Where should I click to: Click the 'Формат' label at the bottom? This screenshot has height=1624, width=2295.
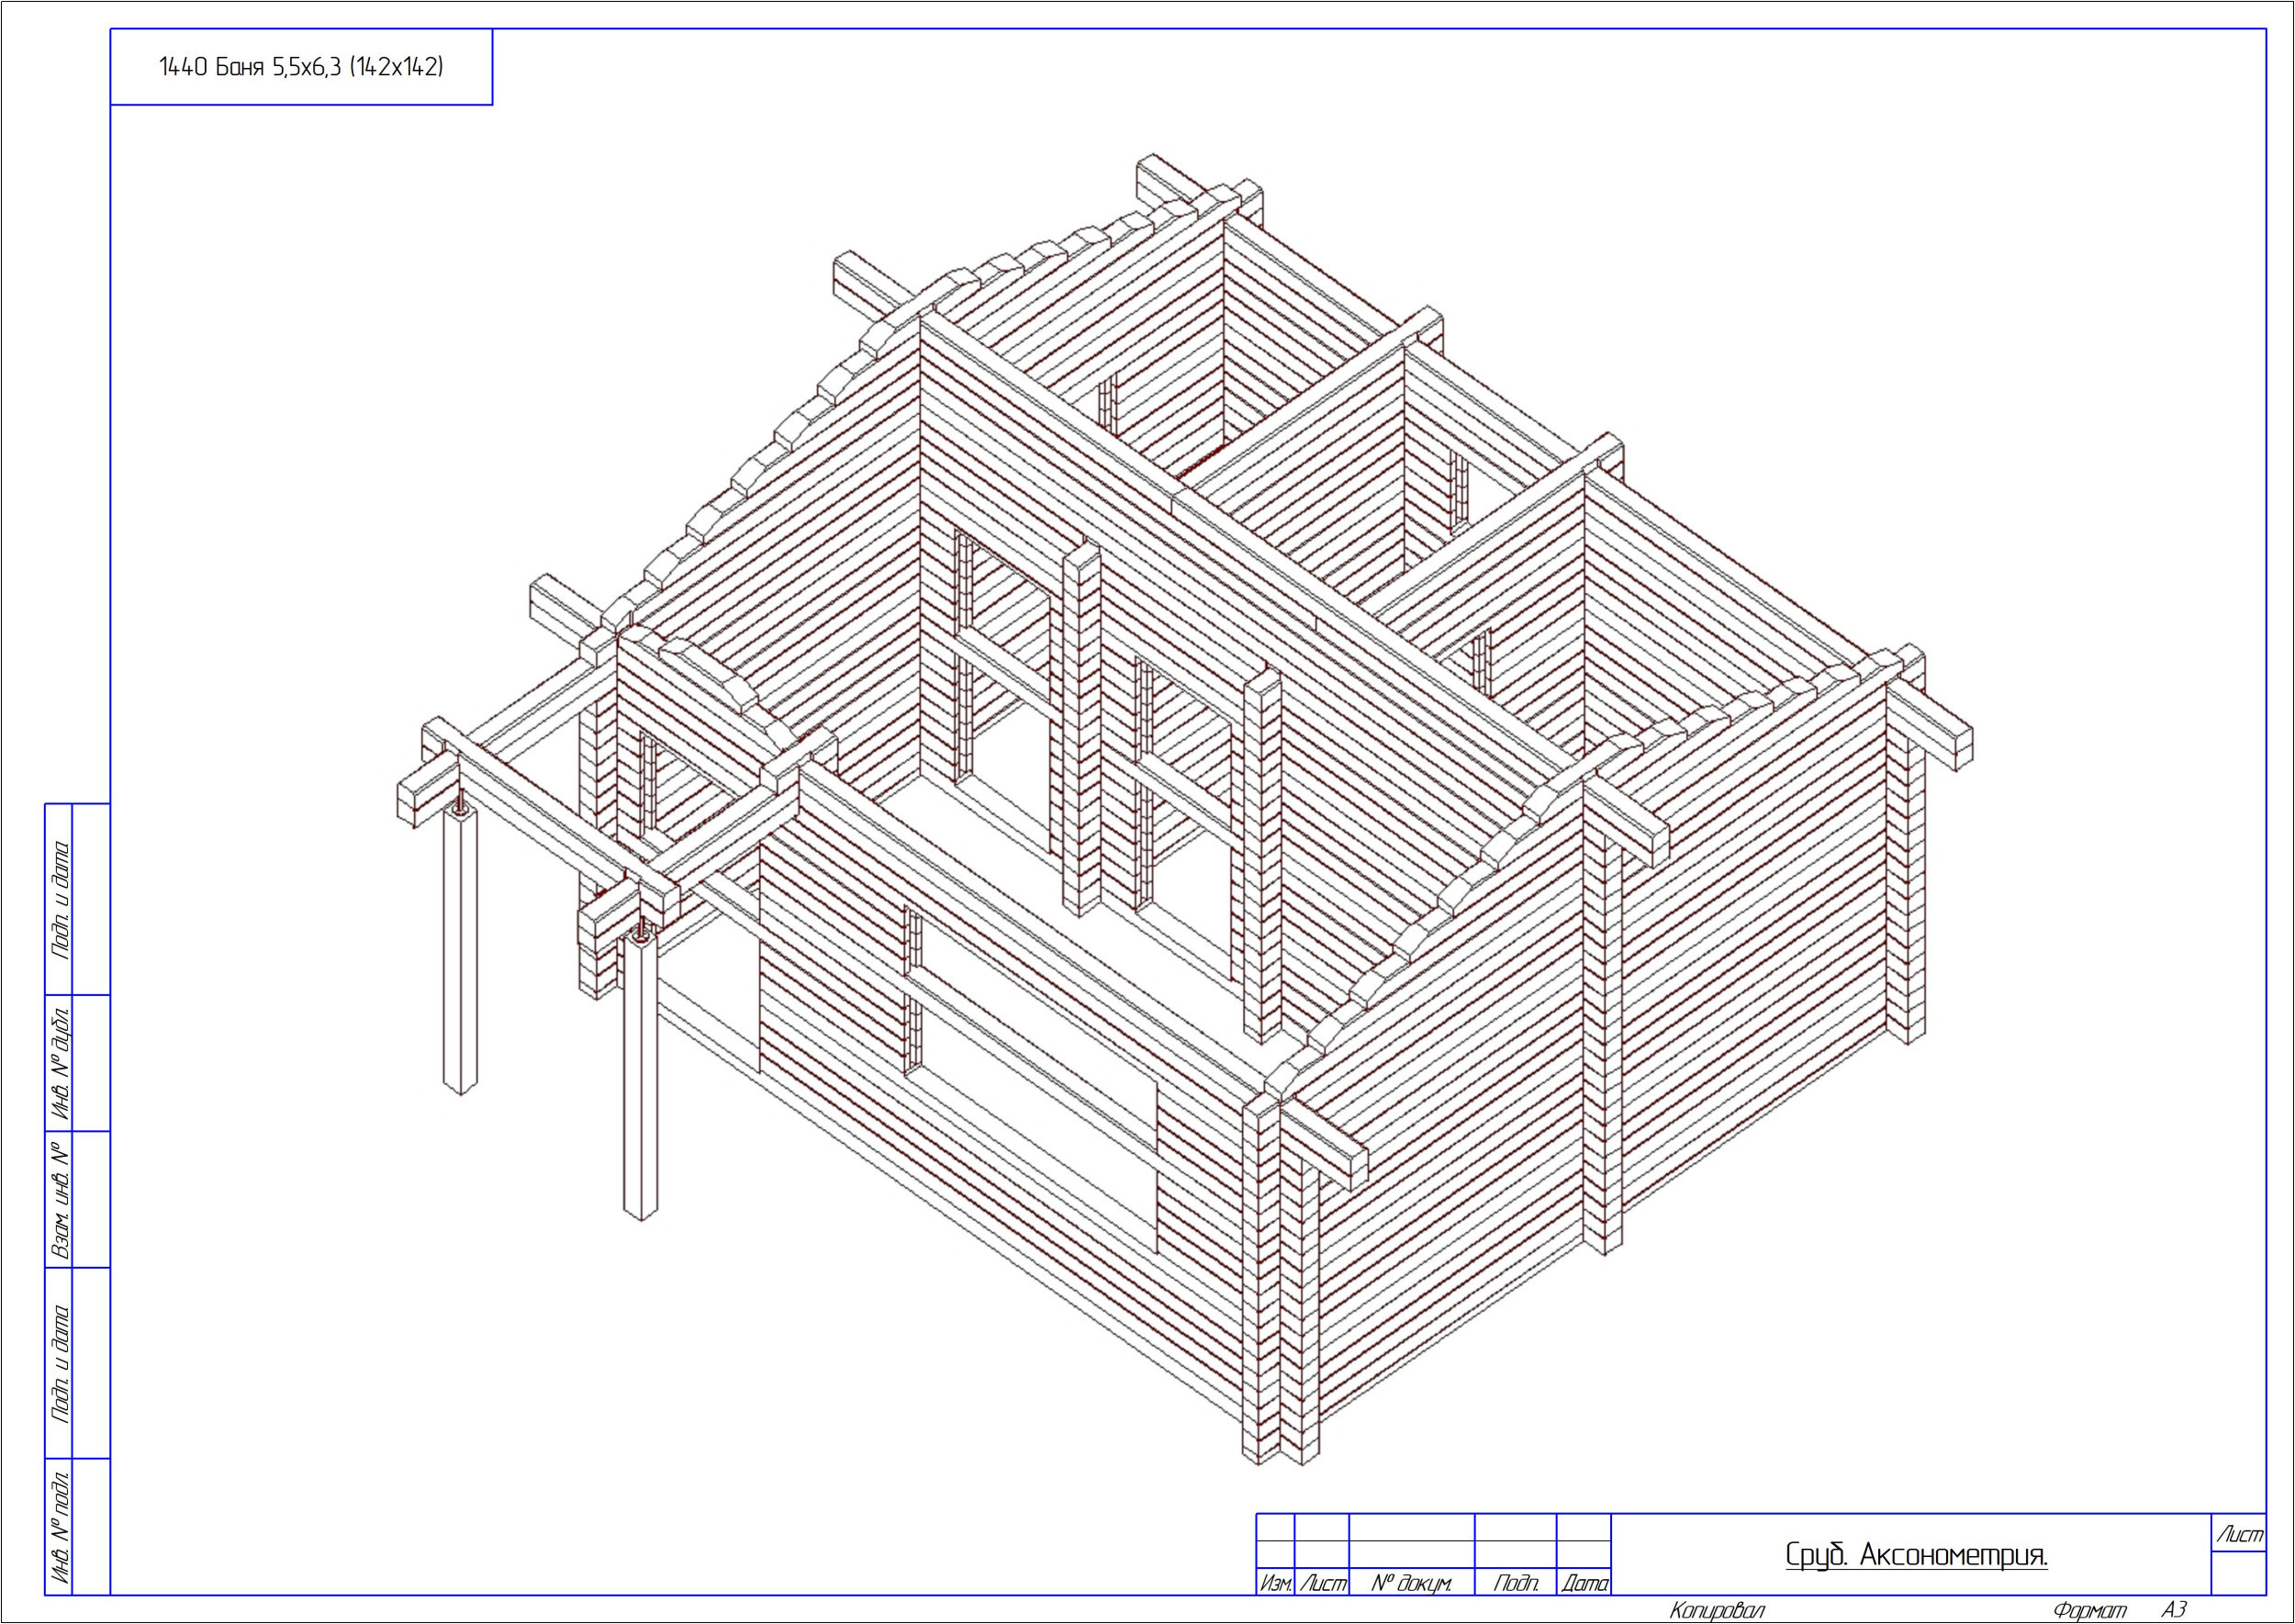pyautogui.click(x=2089, y=1611)
